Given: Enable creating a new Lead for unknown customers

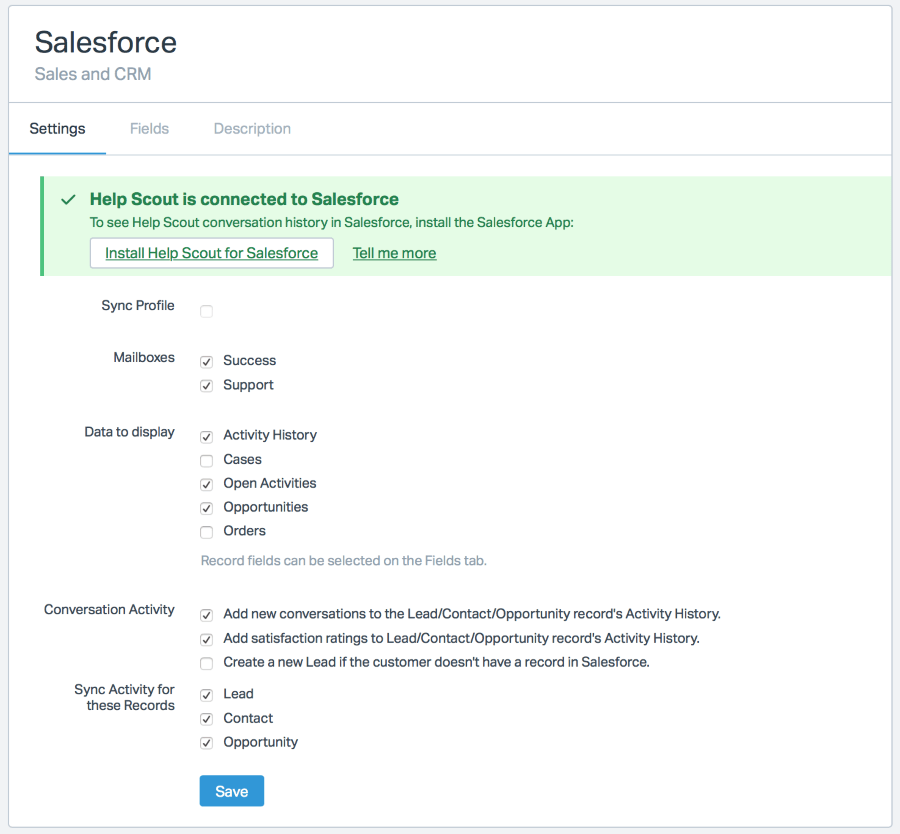Looking at the screenshot, I should pos(206,663).
